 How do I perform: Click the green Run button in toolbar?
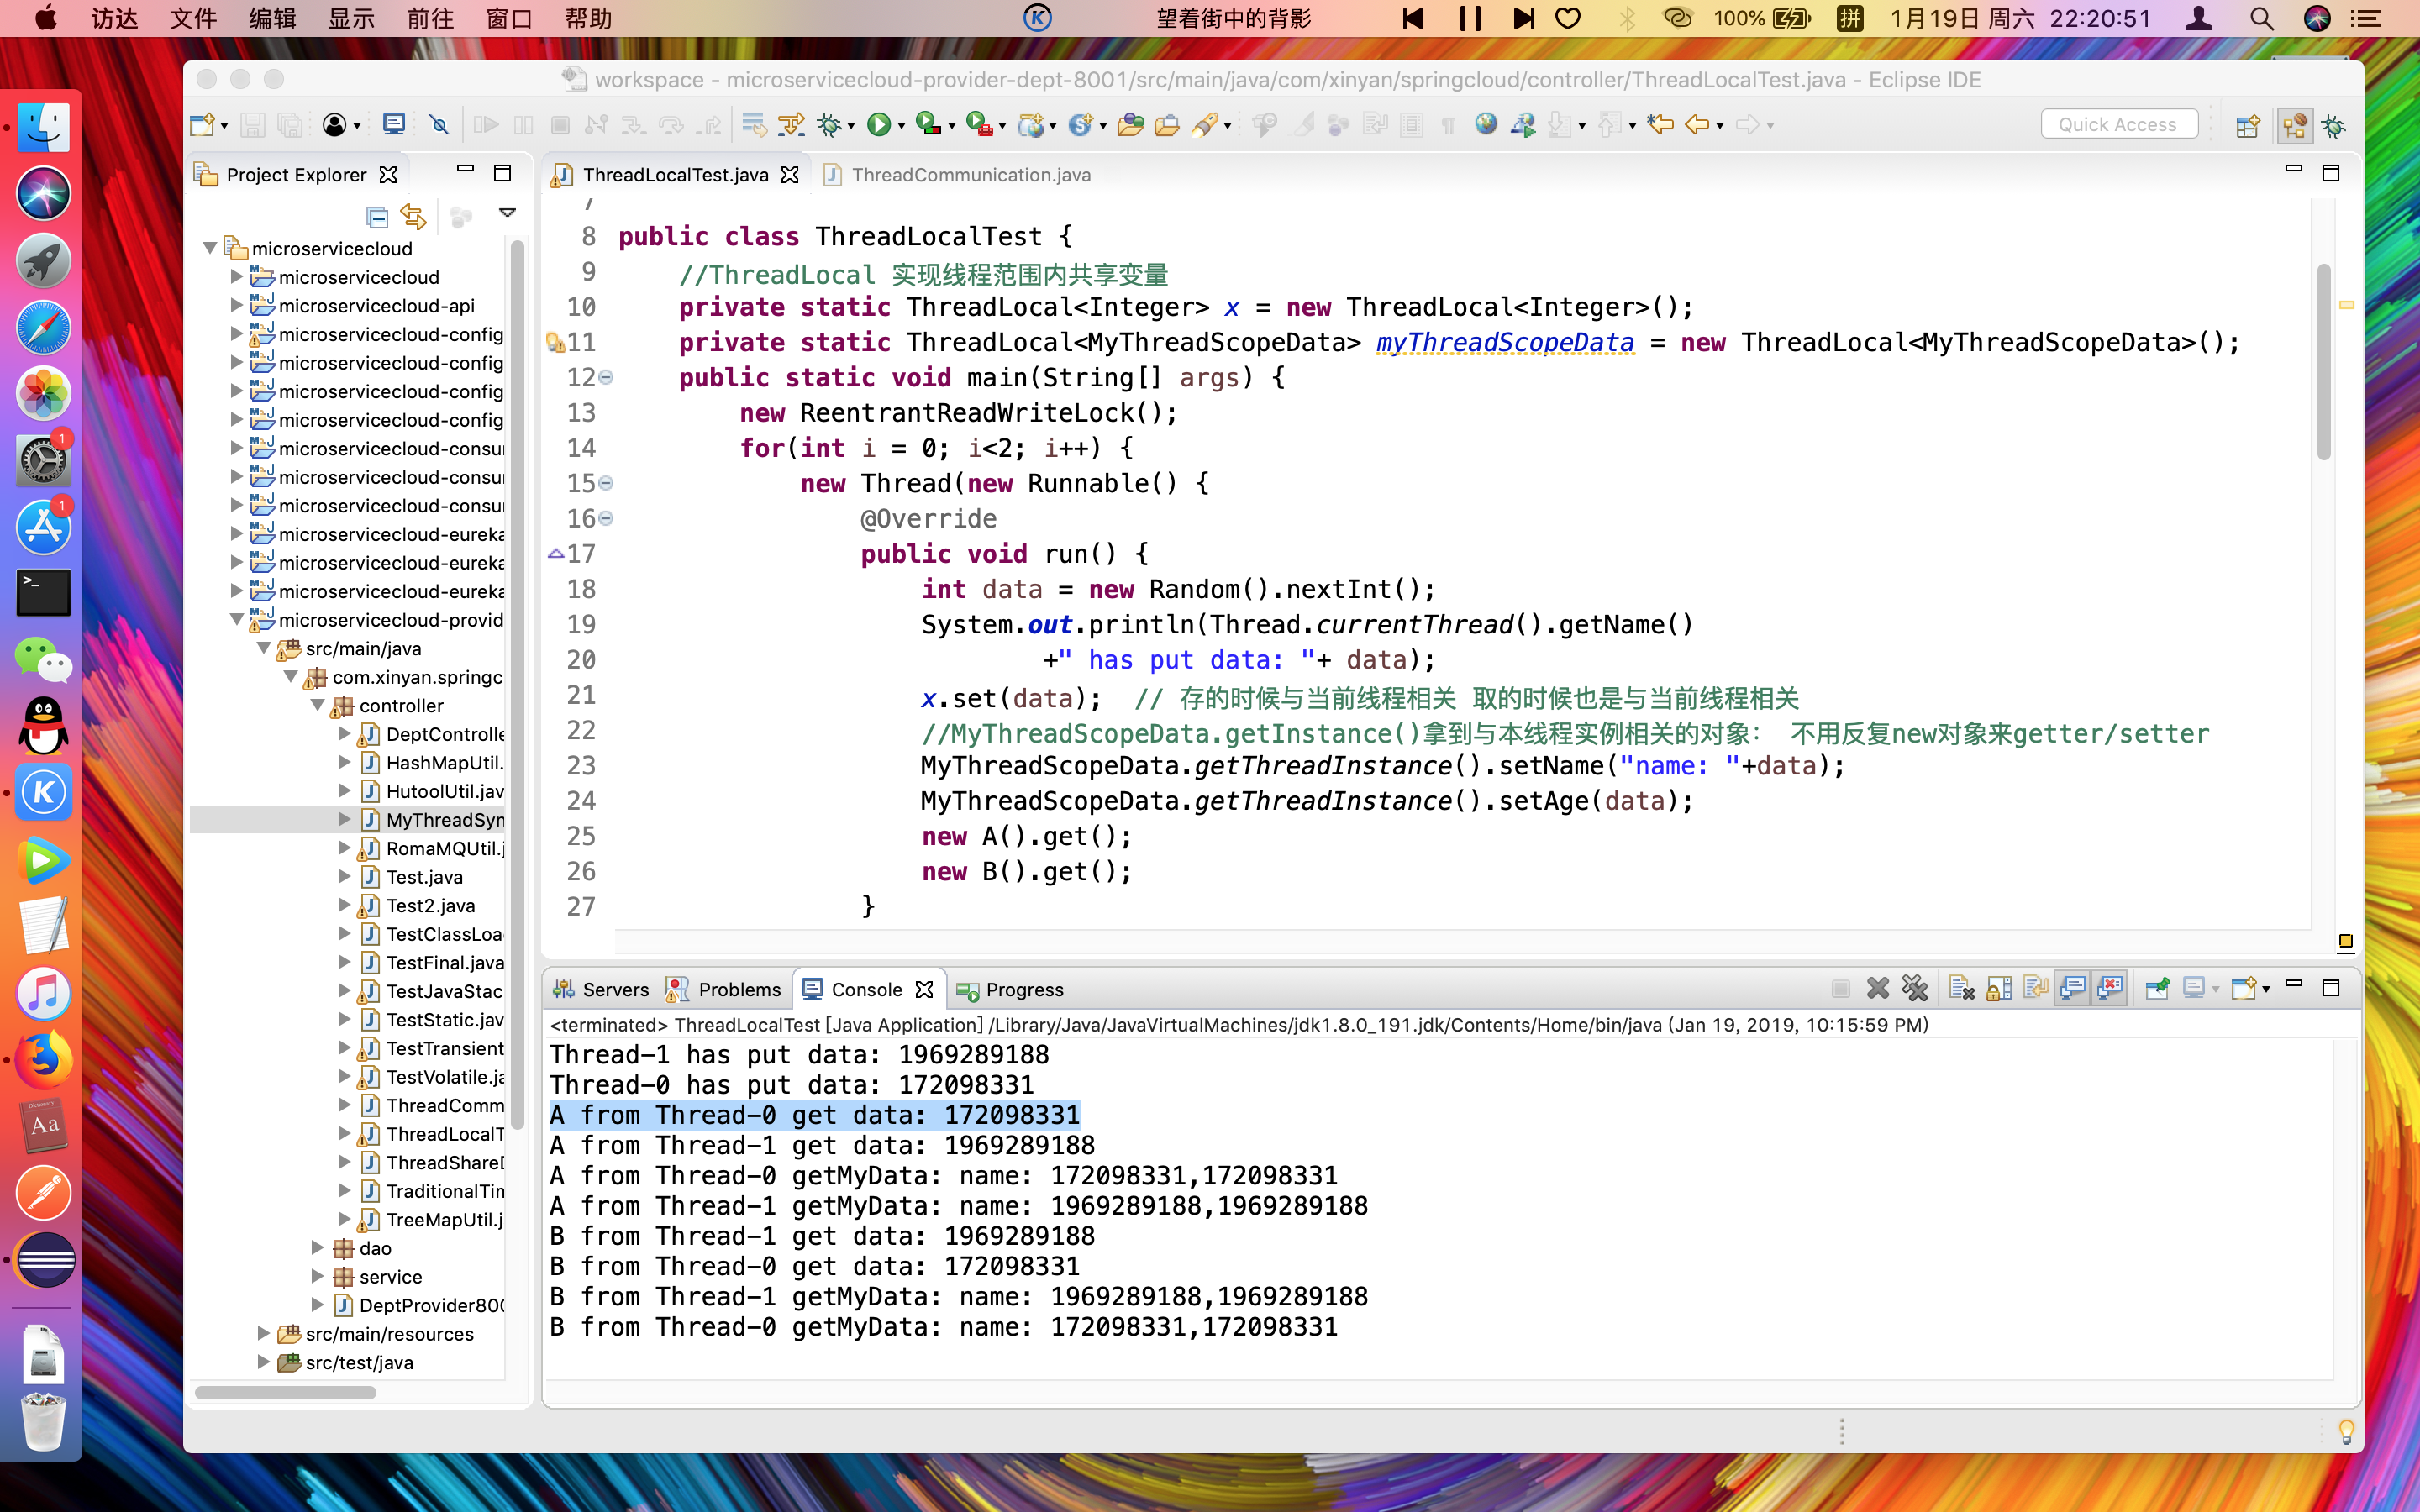(x=878, y=125)
